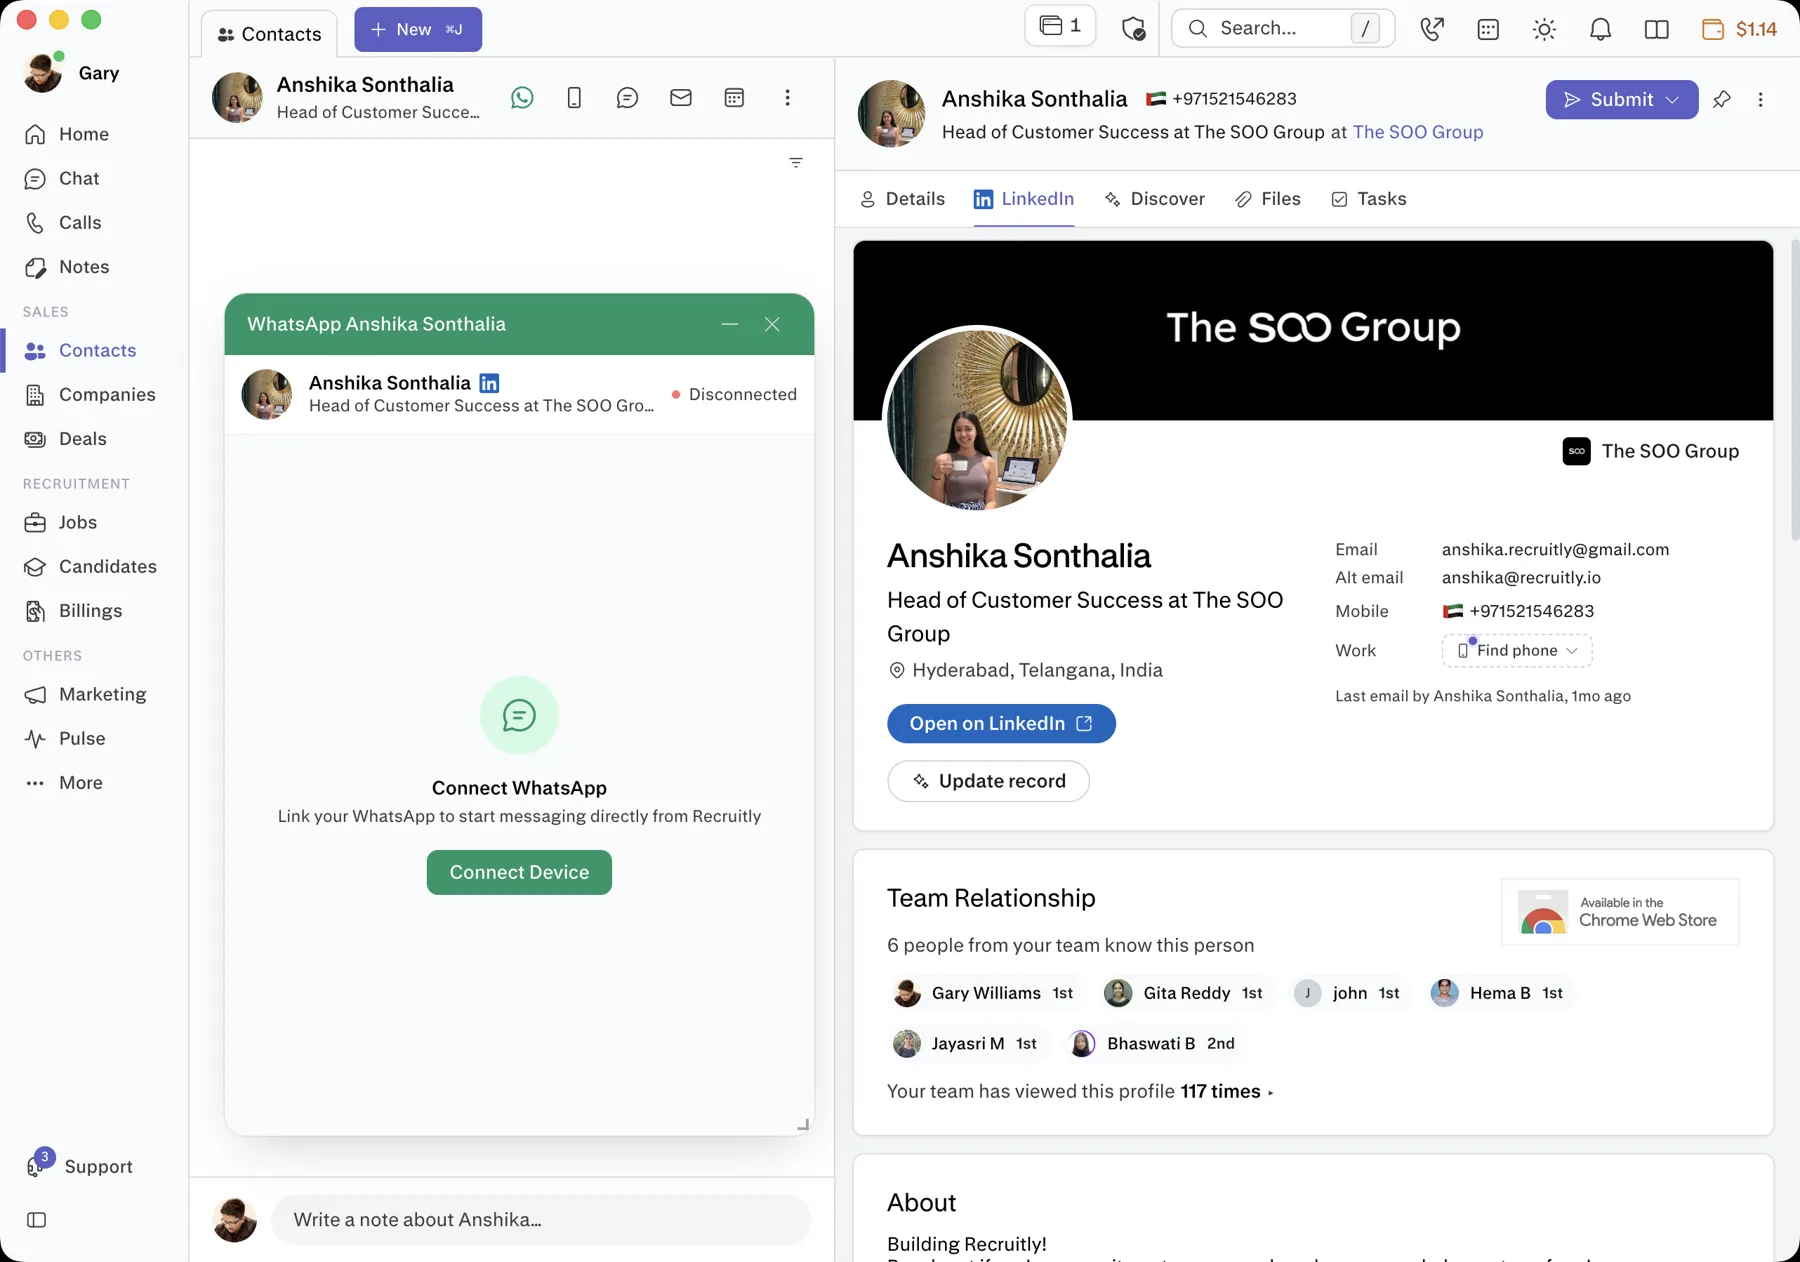Click The SOO Group company badge on card
The image size is (1800, 1262).
[x=1650, y=451]
